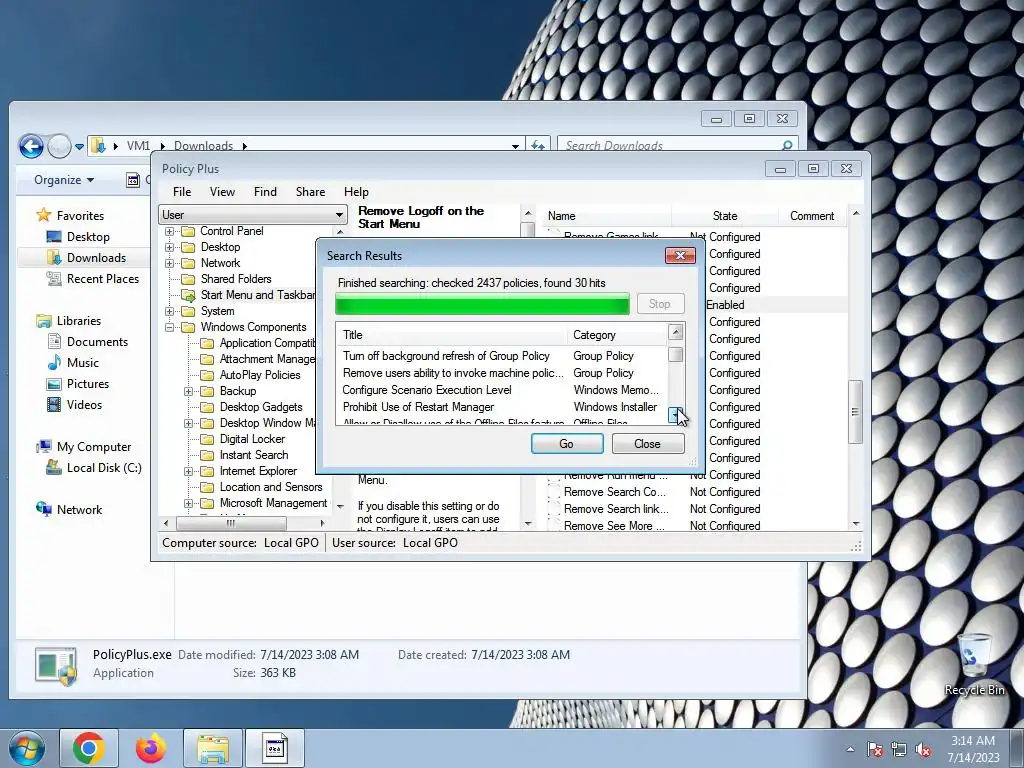Expand the Network tree node
The height and width of the screenshot is (768, 1024).
[x=170, y=263]
